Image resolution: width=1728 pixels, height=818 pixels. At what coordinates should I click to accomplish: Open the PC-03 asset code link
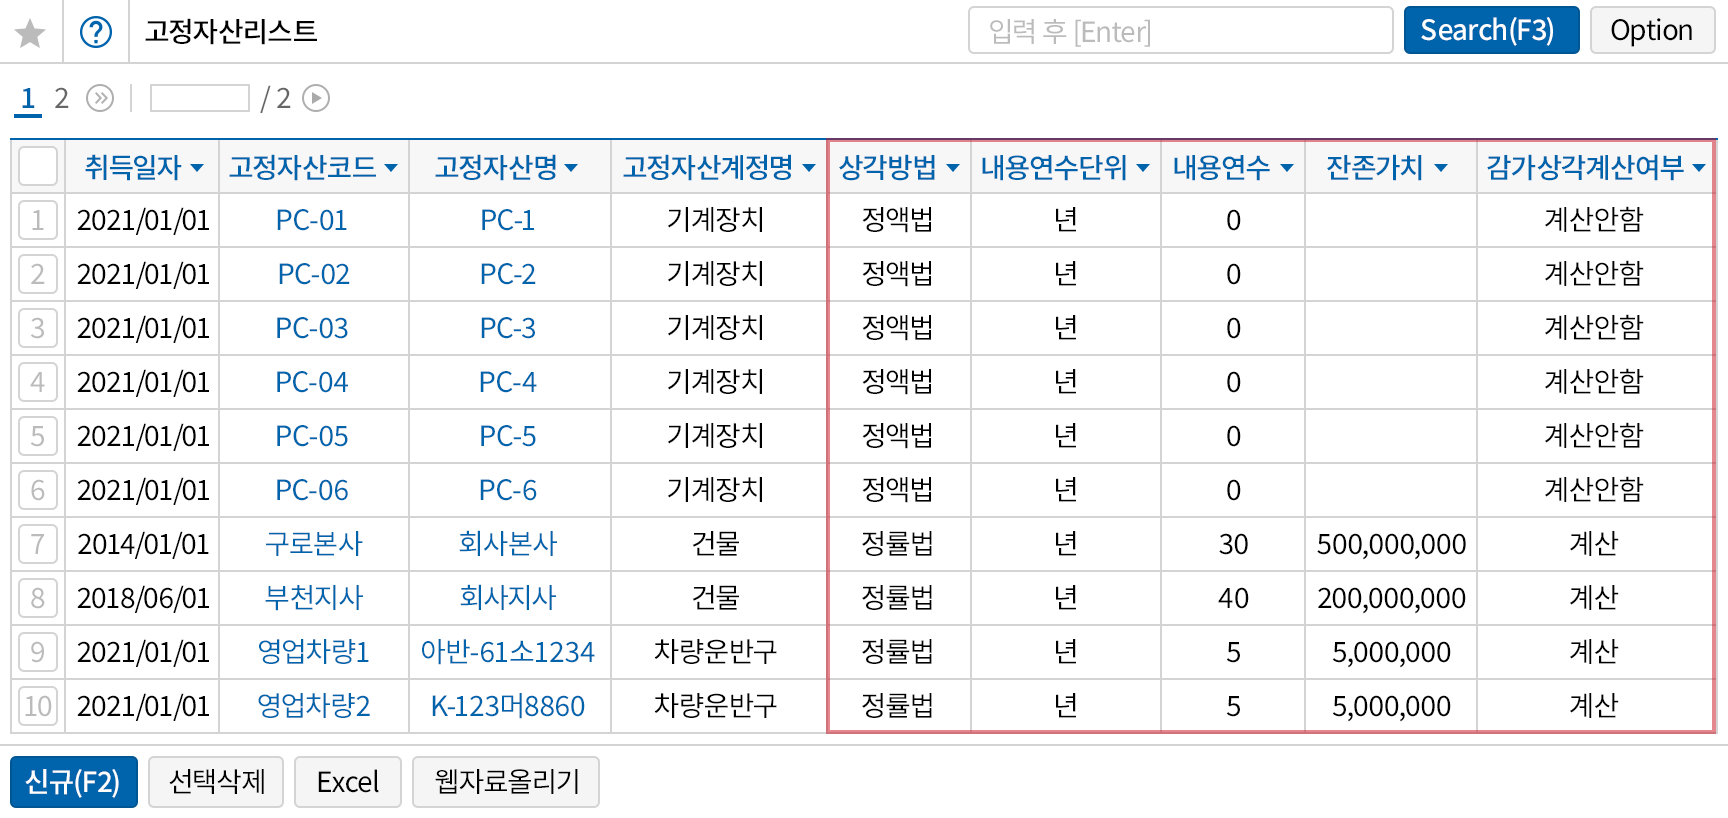312,328
